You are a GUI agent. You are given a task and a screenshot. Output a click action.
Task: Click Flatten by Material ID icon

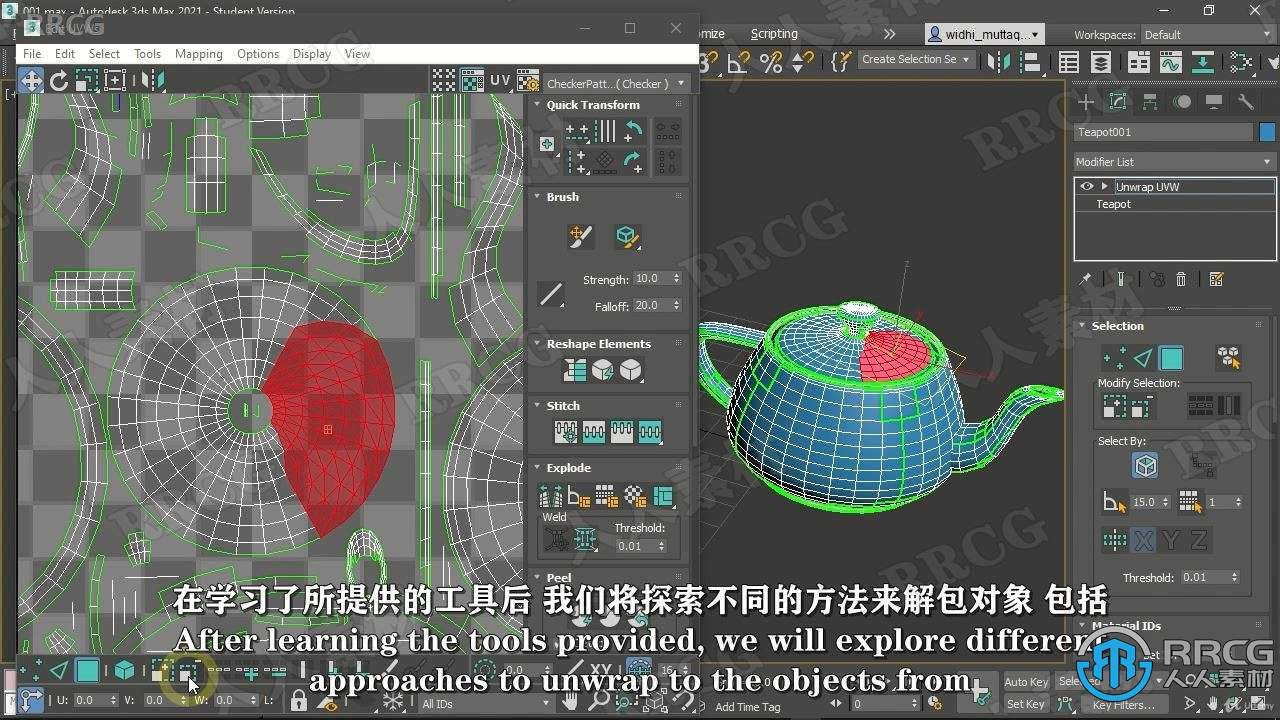(635, 495)
